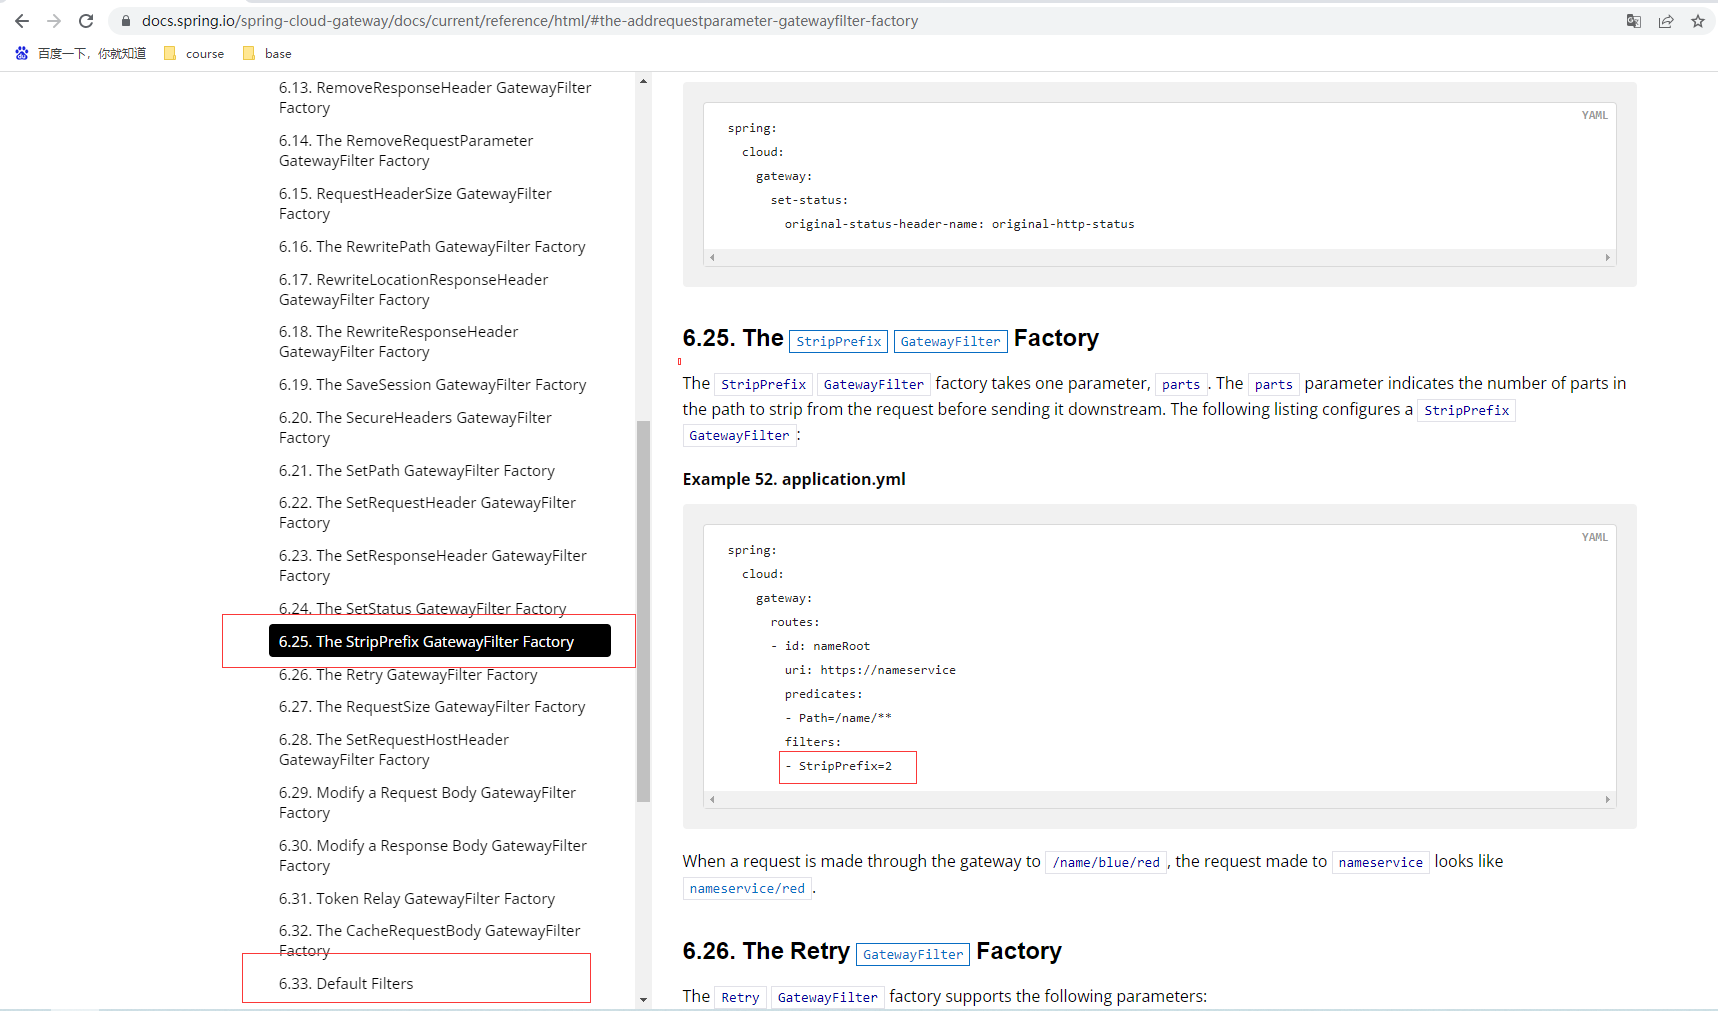
Task: Go to 6.33 Default Filters
Action: coord(346,984)
